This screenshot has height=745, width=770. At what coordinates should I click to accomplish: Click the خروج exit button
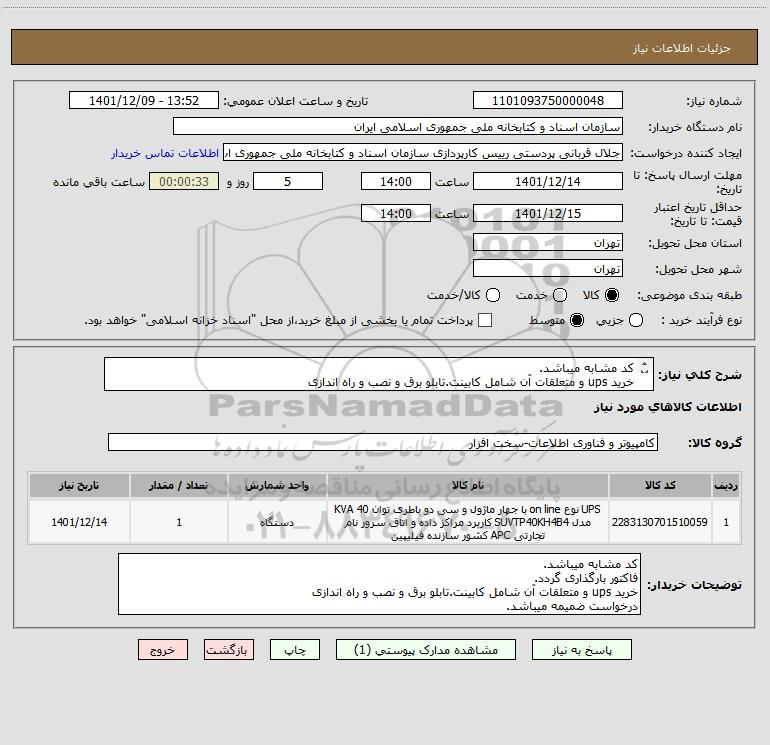point(163,650)
